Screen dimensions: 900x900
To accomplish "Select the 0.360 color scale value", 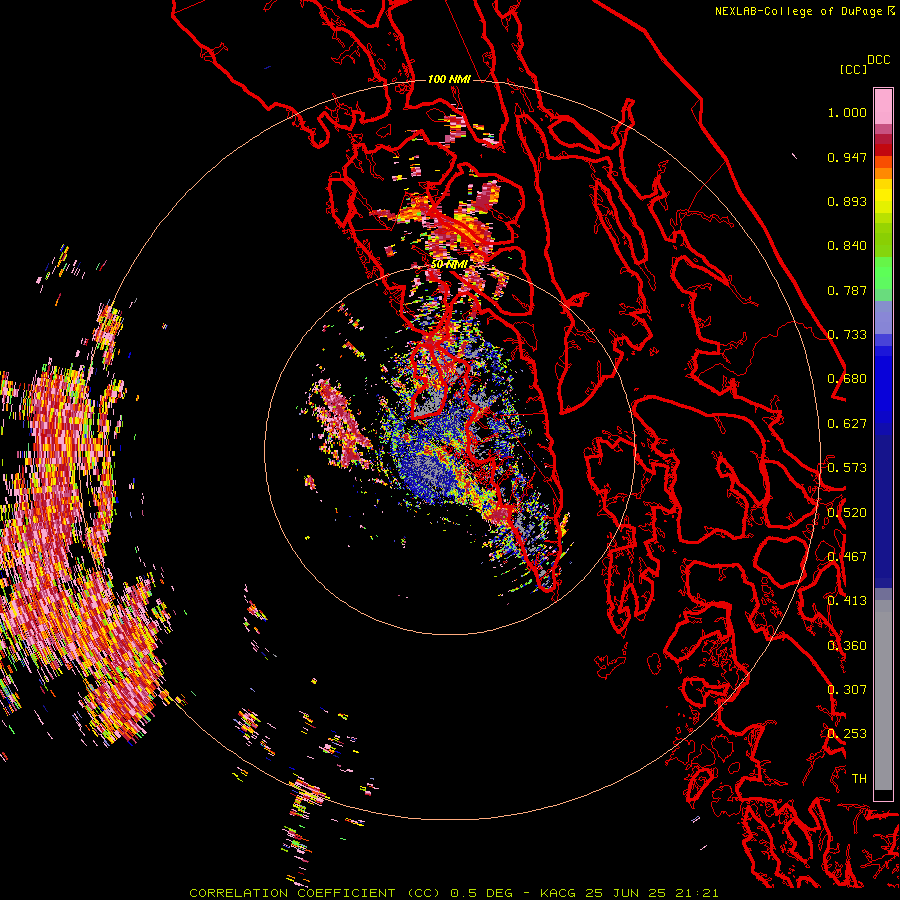I will click(847, 645).
